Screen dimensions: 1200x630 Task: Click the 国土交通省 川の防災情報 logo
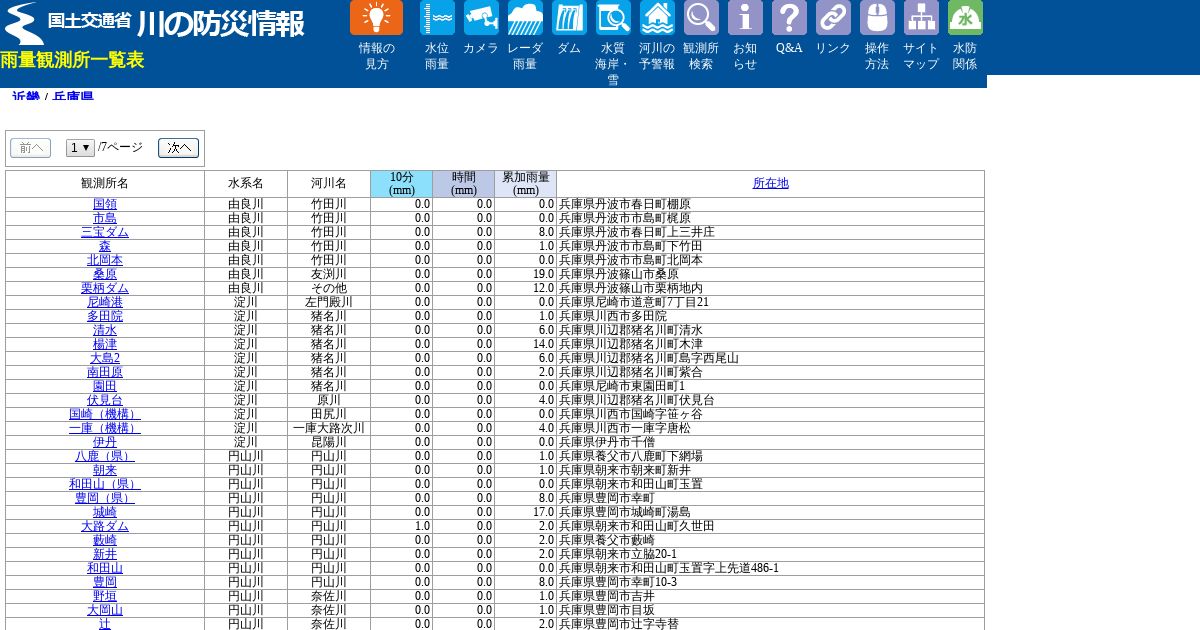(155, 23)
